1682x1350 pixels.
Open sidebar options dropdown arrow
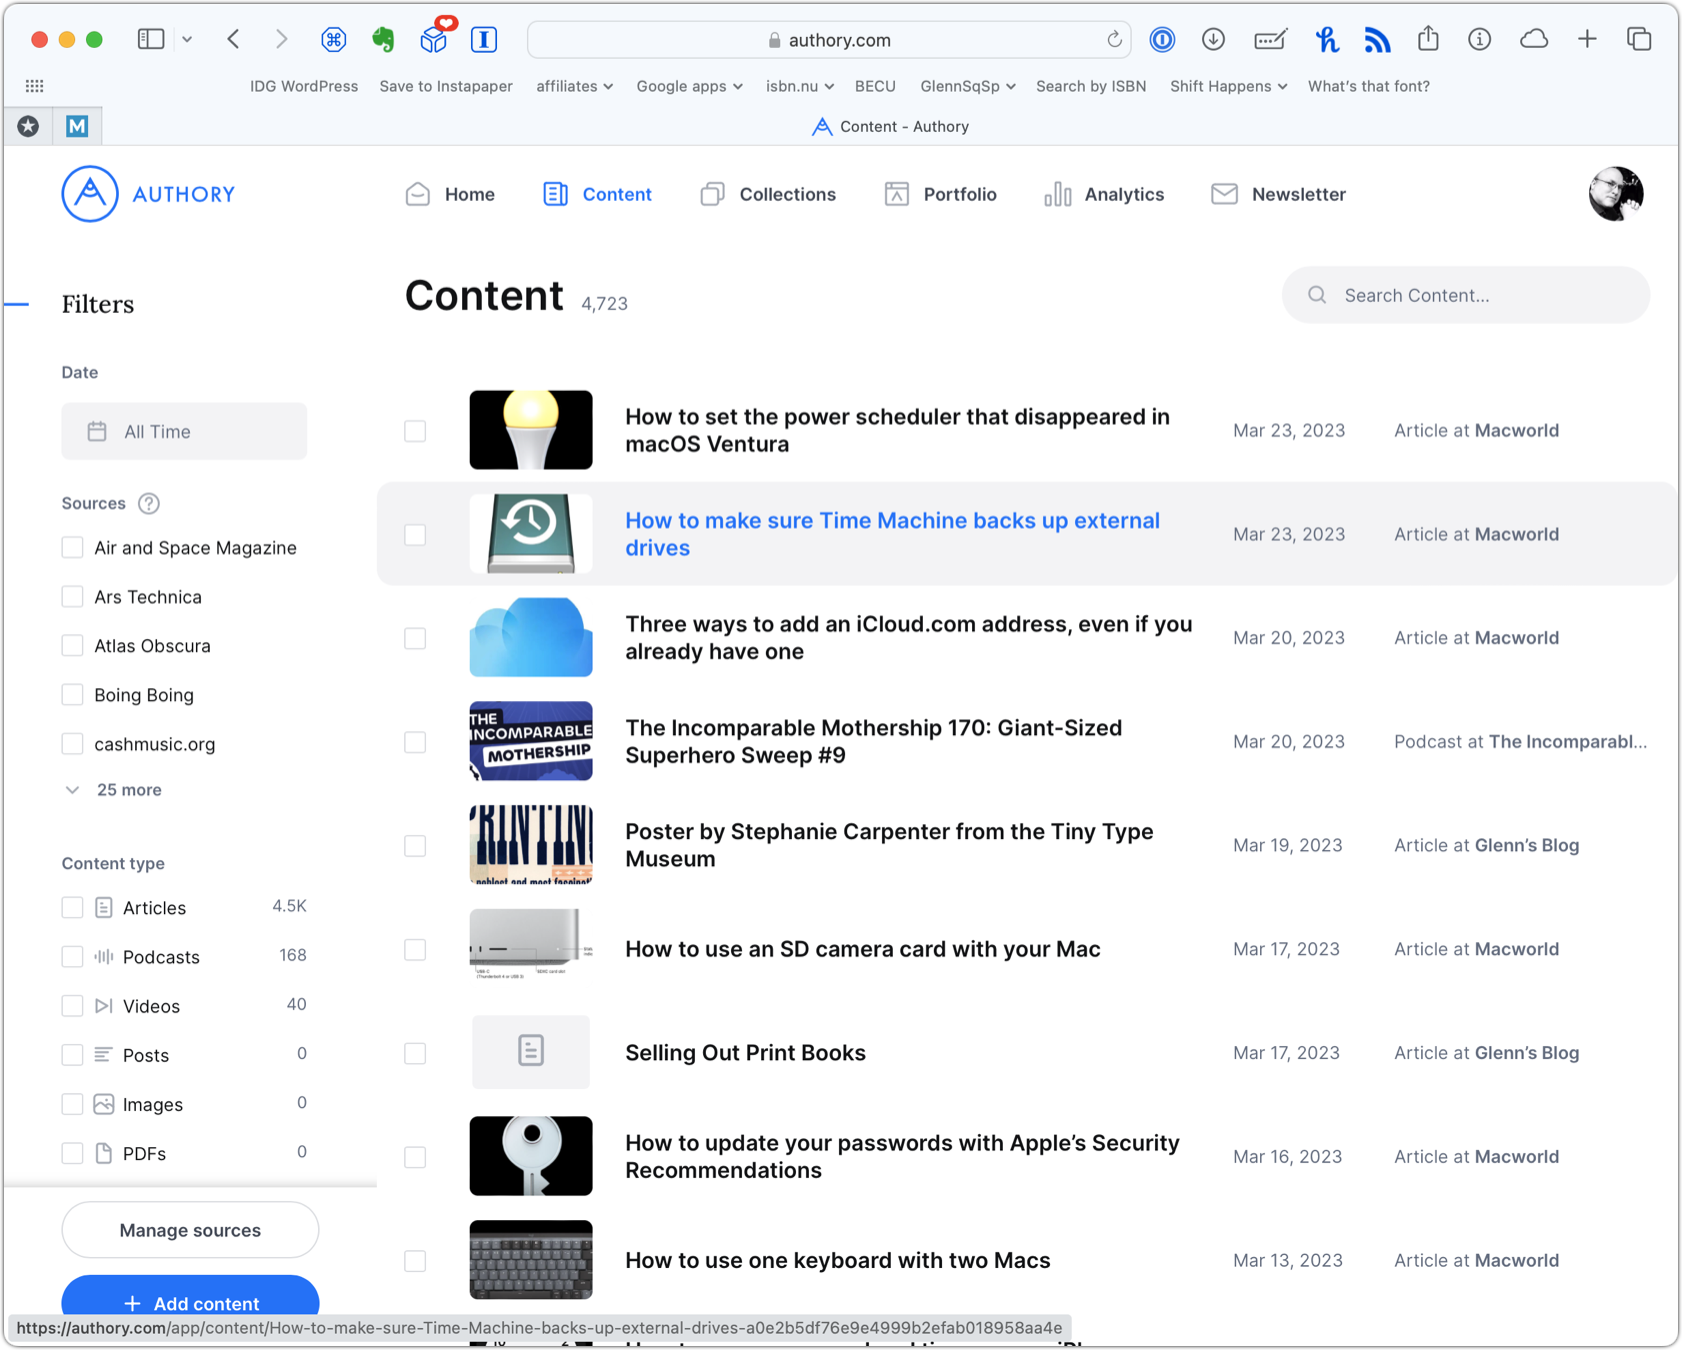187,39
